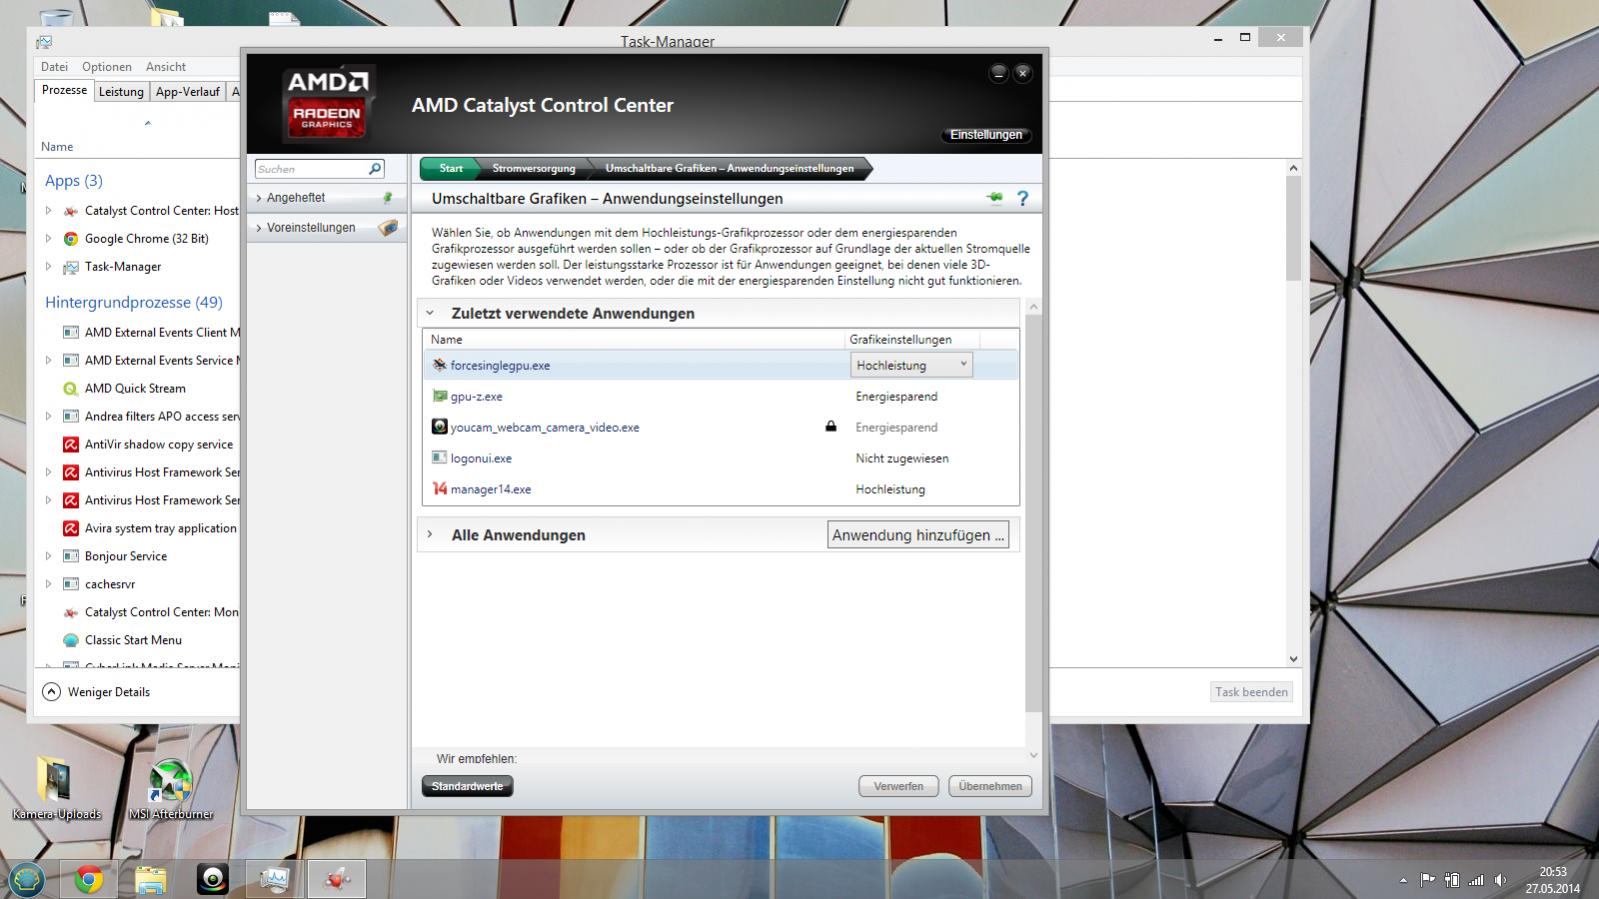Click Task beenden button in Task-Manager
The height and width of the screenshot is (899, 1599).
pos(1250,692)
